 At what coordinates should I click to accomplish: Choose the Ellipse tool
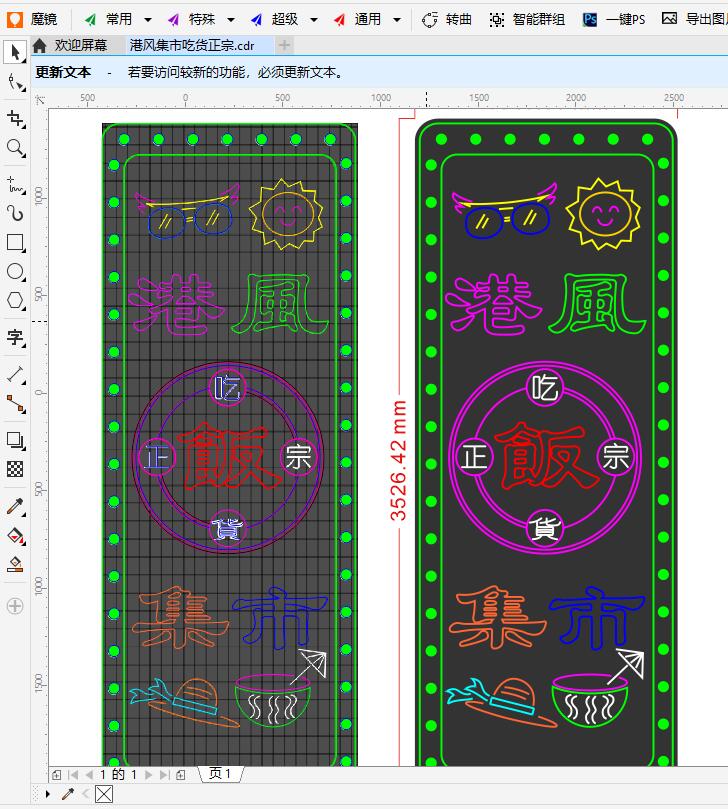[15, 271]
